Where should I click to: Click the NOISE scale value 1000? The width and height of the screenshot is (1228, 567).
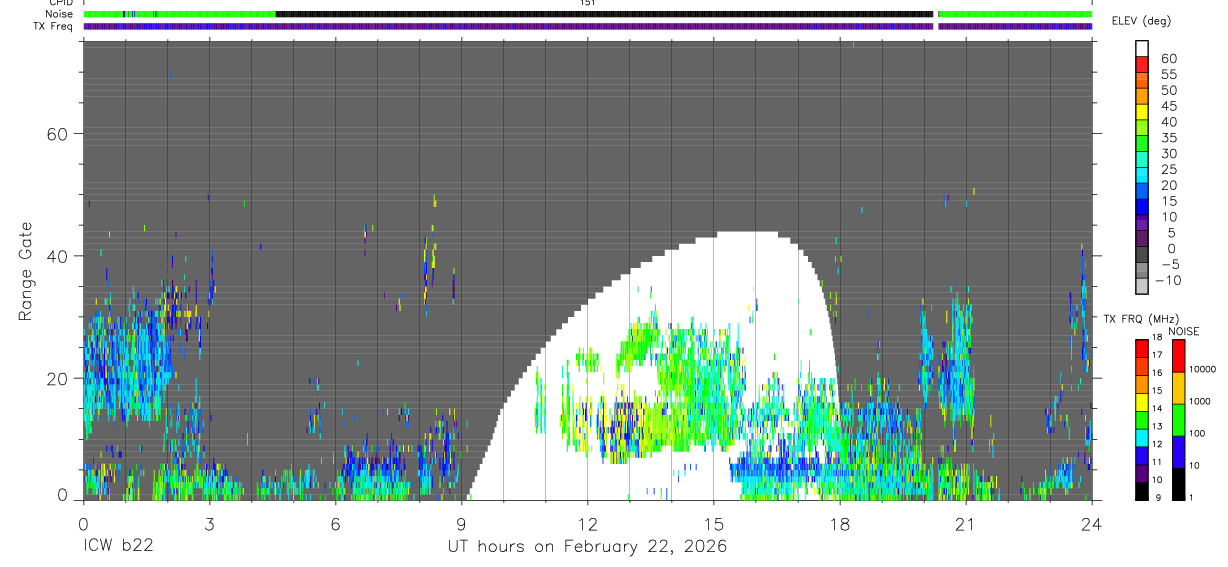pos(1201,401)
